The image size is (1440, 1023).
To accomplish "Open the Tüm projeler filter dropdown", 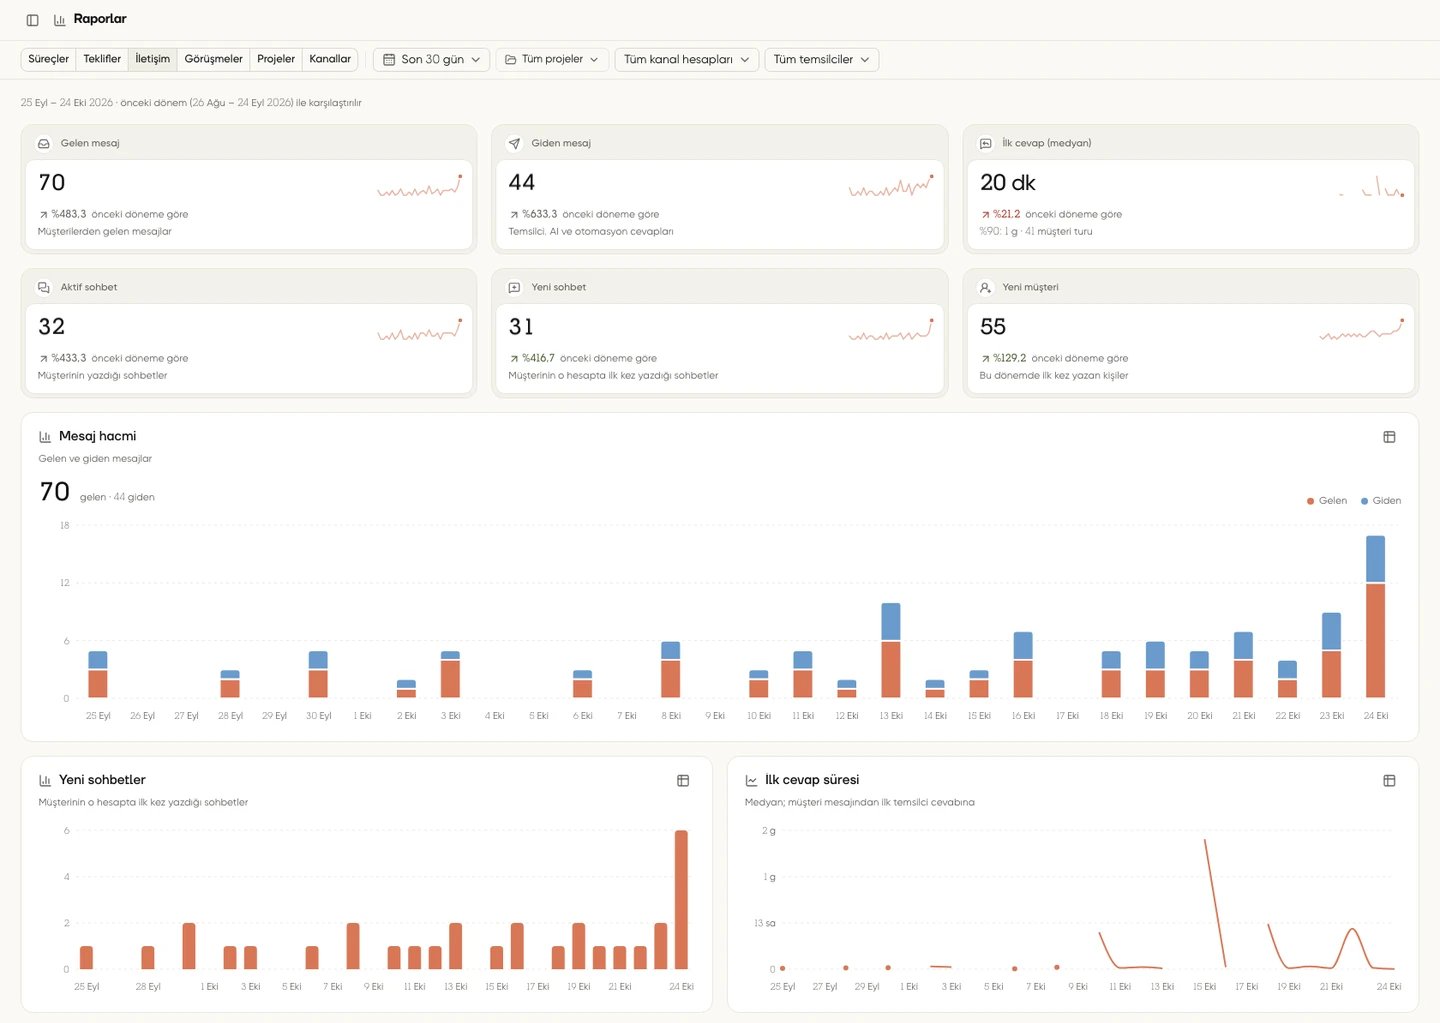I will (552, 60).
